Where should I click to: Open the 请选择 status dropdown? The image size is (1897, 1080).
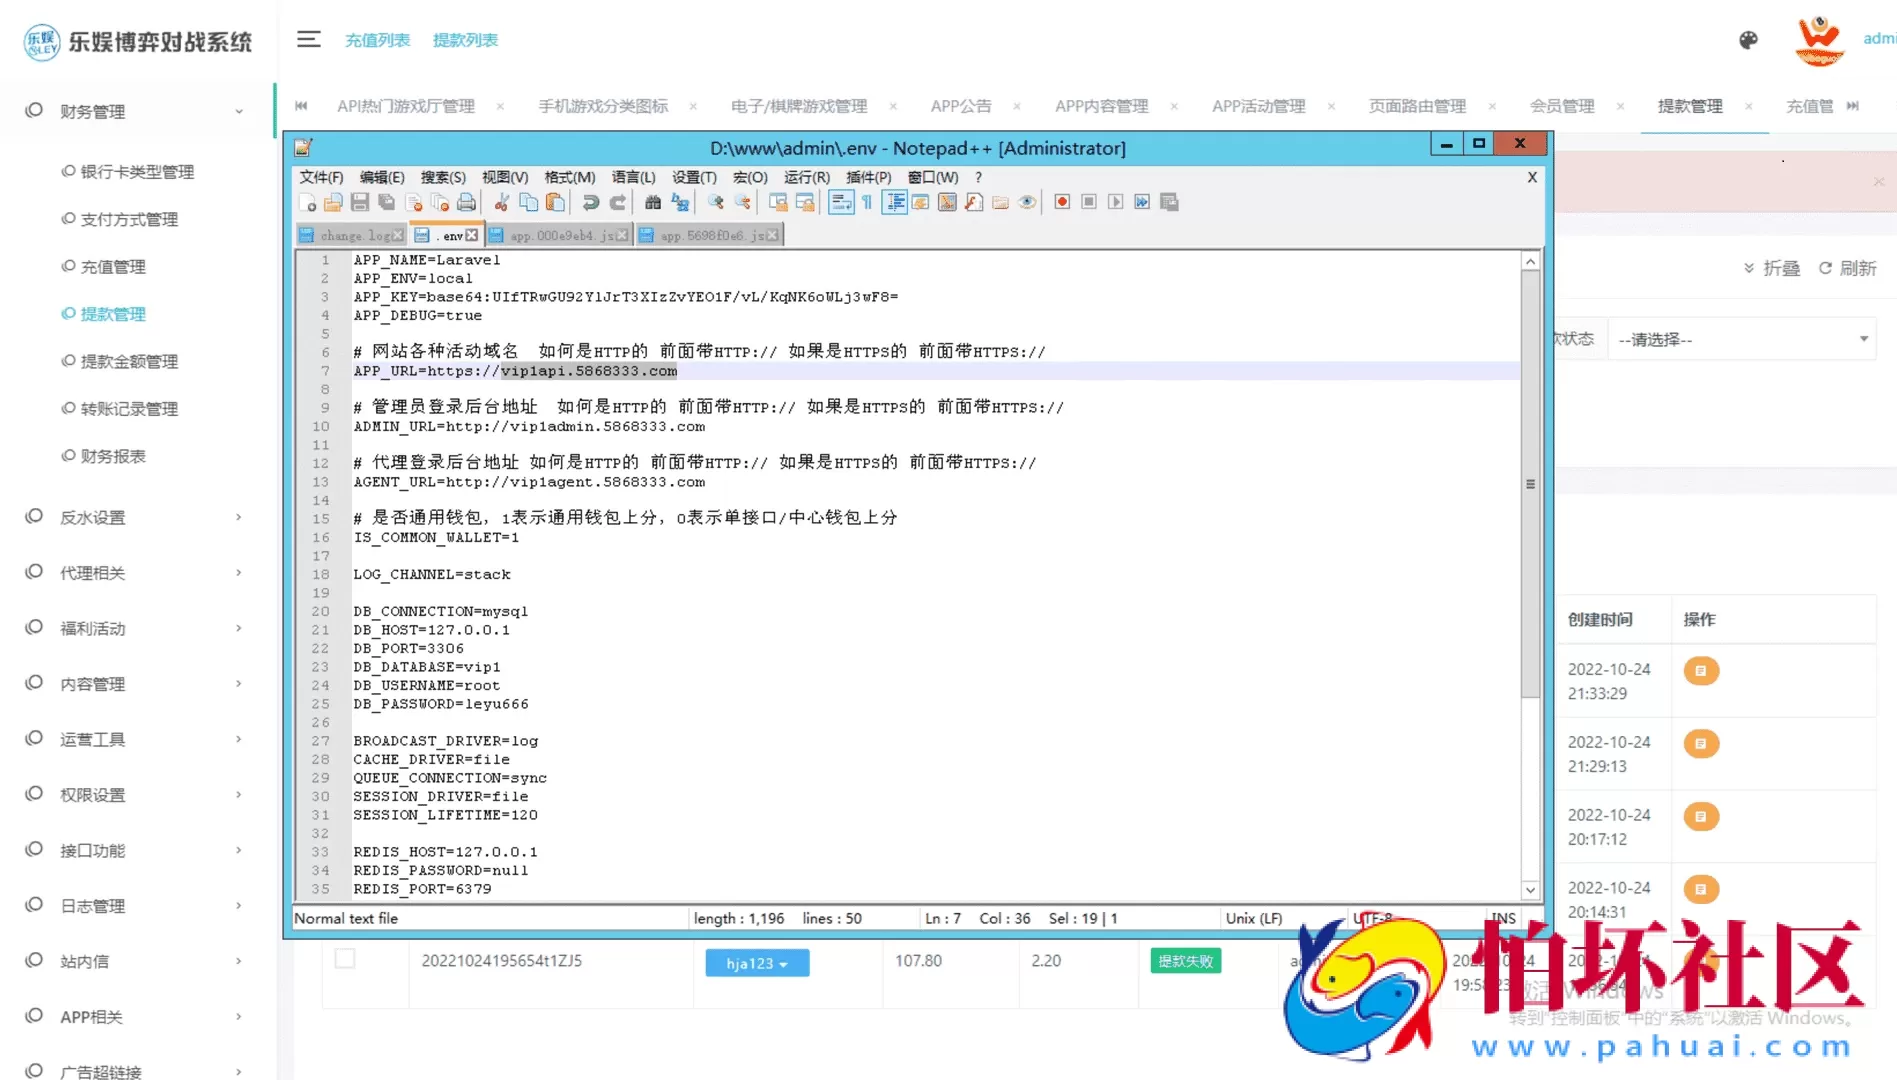[1742, 340]
